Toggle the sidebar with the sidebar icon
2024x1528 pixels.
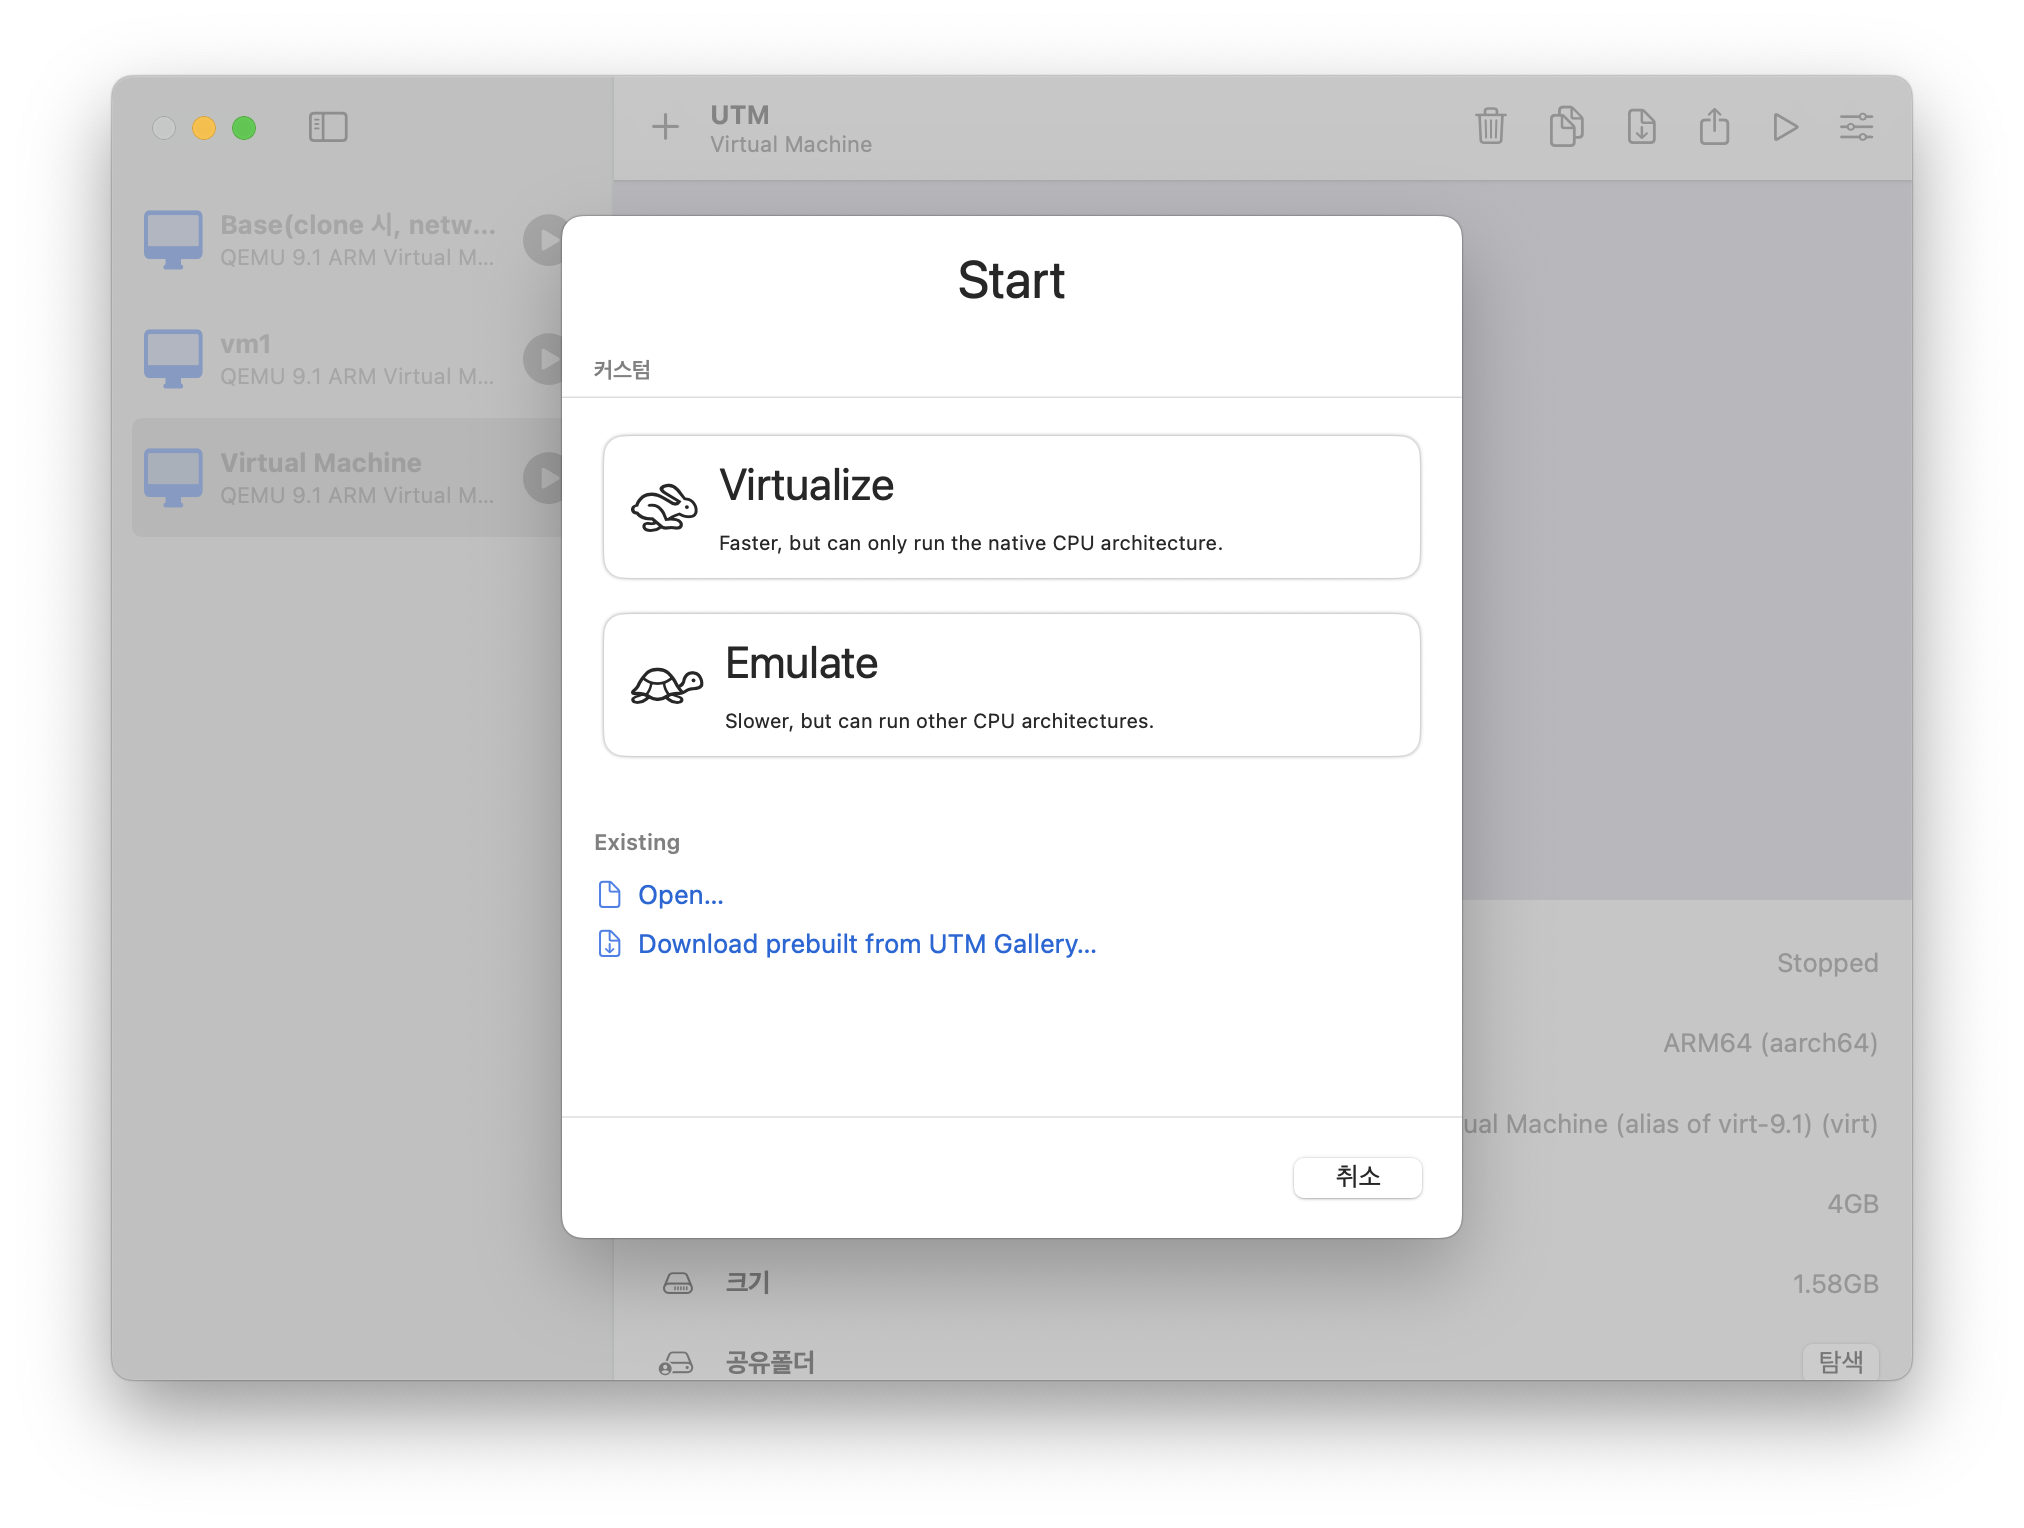coord(328,127)
